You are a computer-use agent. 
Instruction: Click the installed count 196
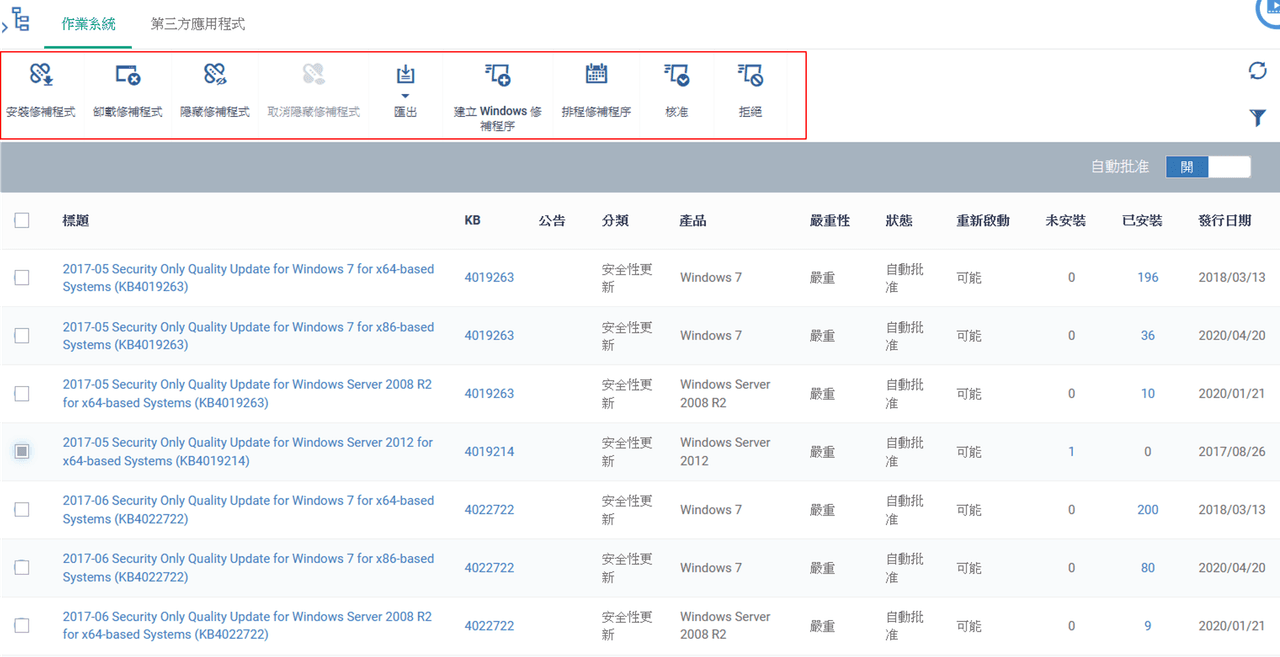(1148, 278)
